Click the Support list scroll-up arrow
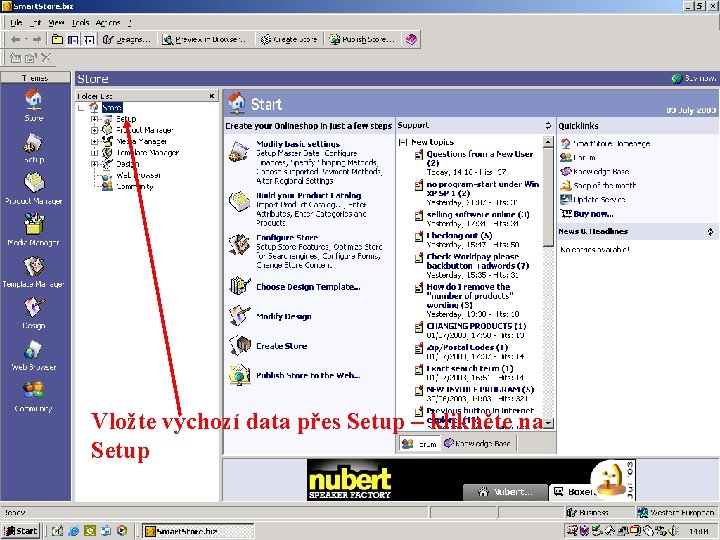720x540 pixels. (548, 142)
